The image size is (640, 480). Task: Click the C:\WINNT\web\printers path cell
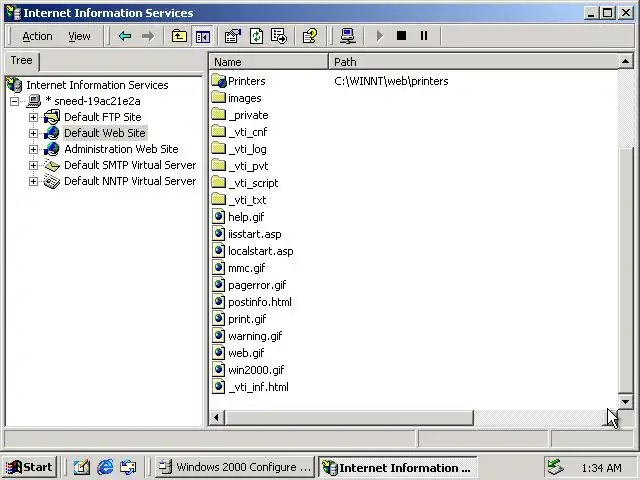pyautogui.click(x=391, y=81)
